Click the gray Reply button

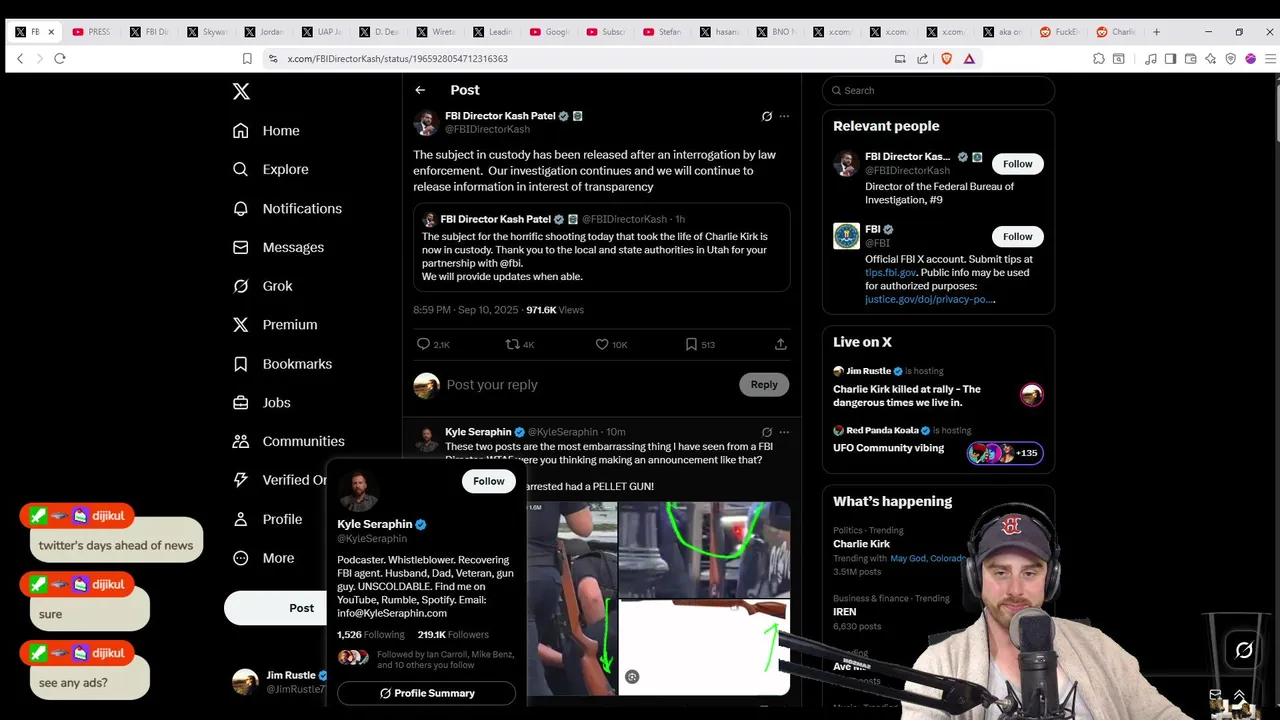(x=764, y=384)
